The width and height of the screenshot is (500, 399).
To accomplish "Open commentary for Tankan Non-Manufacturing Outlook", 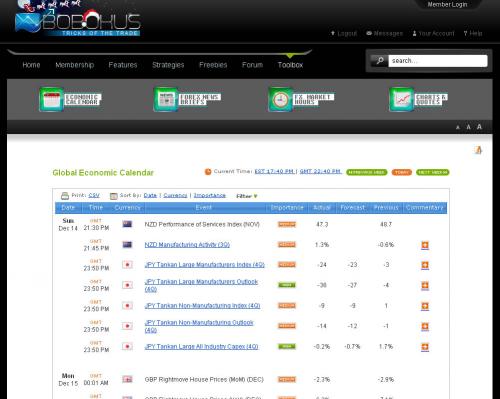I will click(425, 326).
